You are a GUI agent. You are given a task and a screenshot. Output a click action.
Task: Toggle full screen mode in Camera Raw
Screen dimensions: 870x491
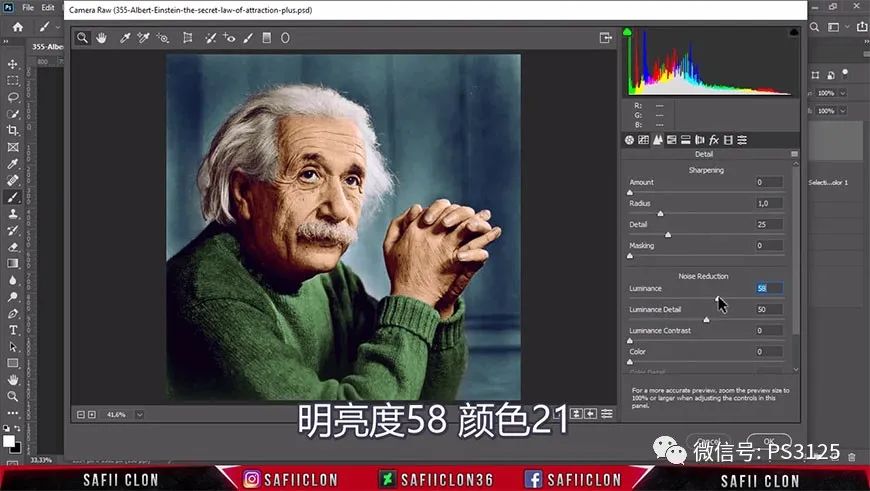(x=605, y=38)
